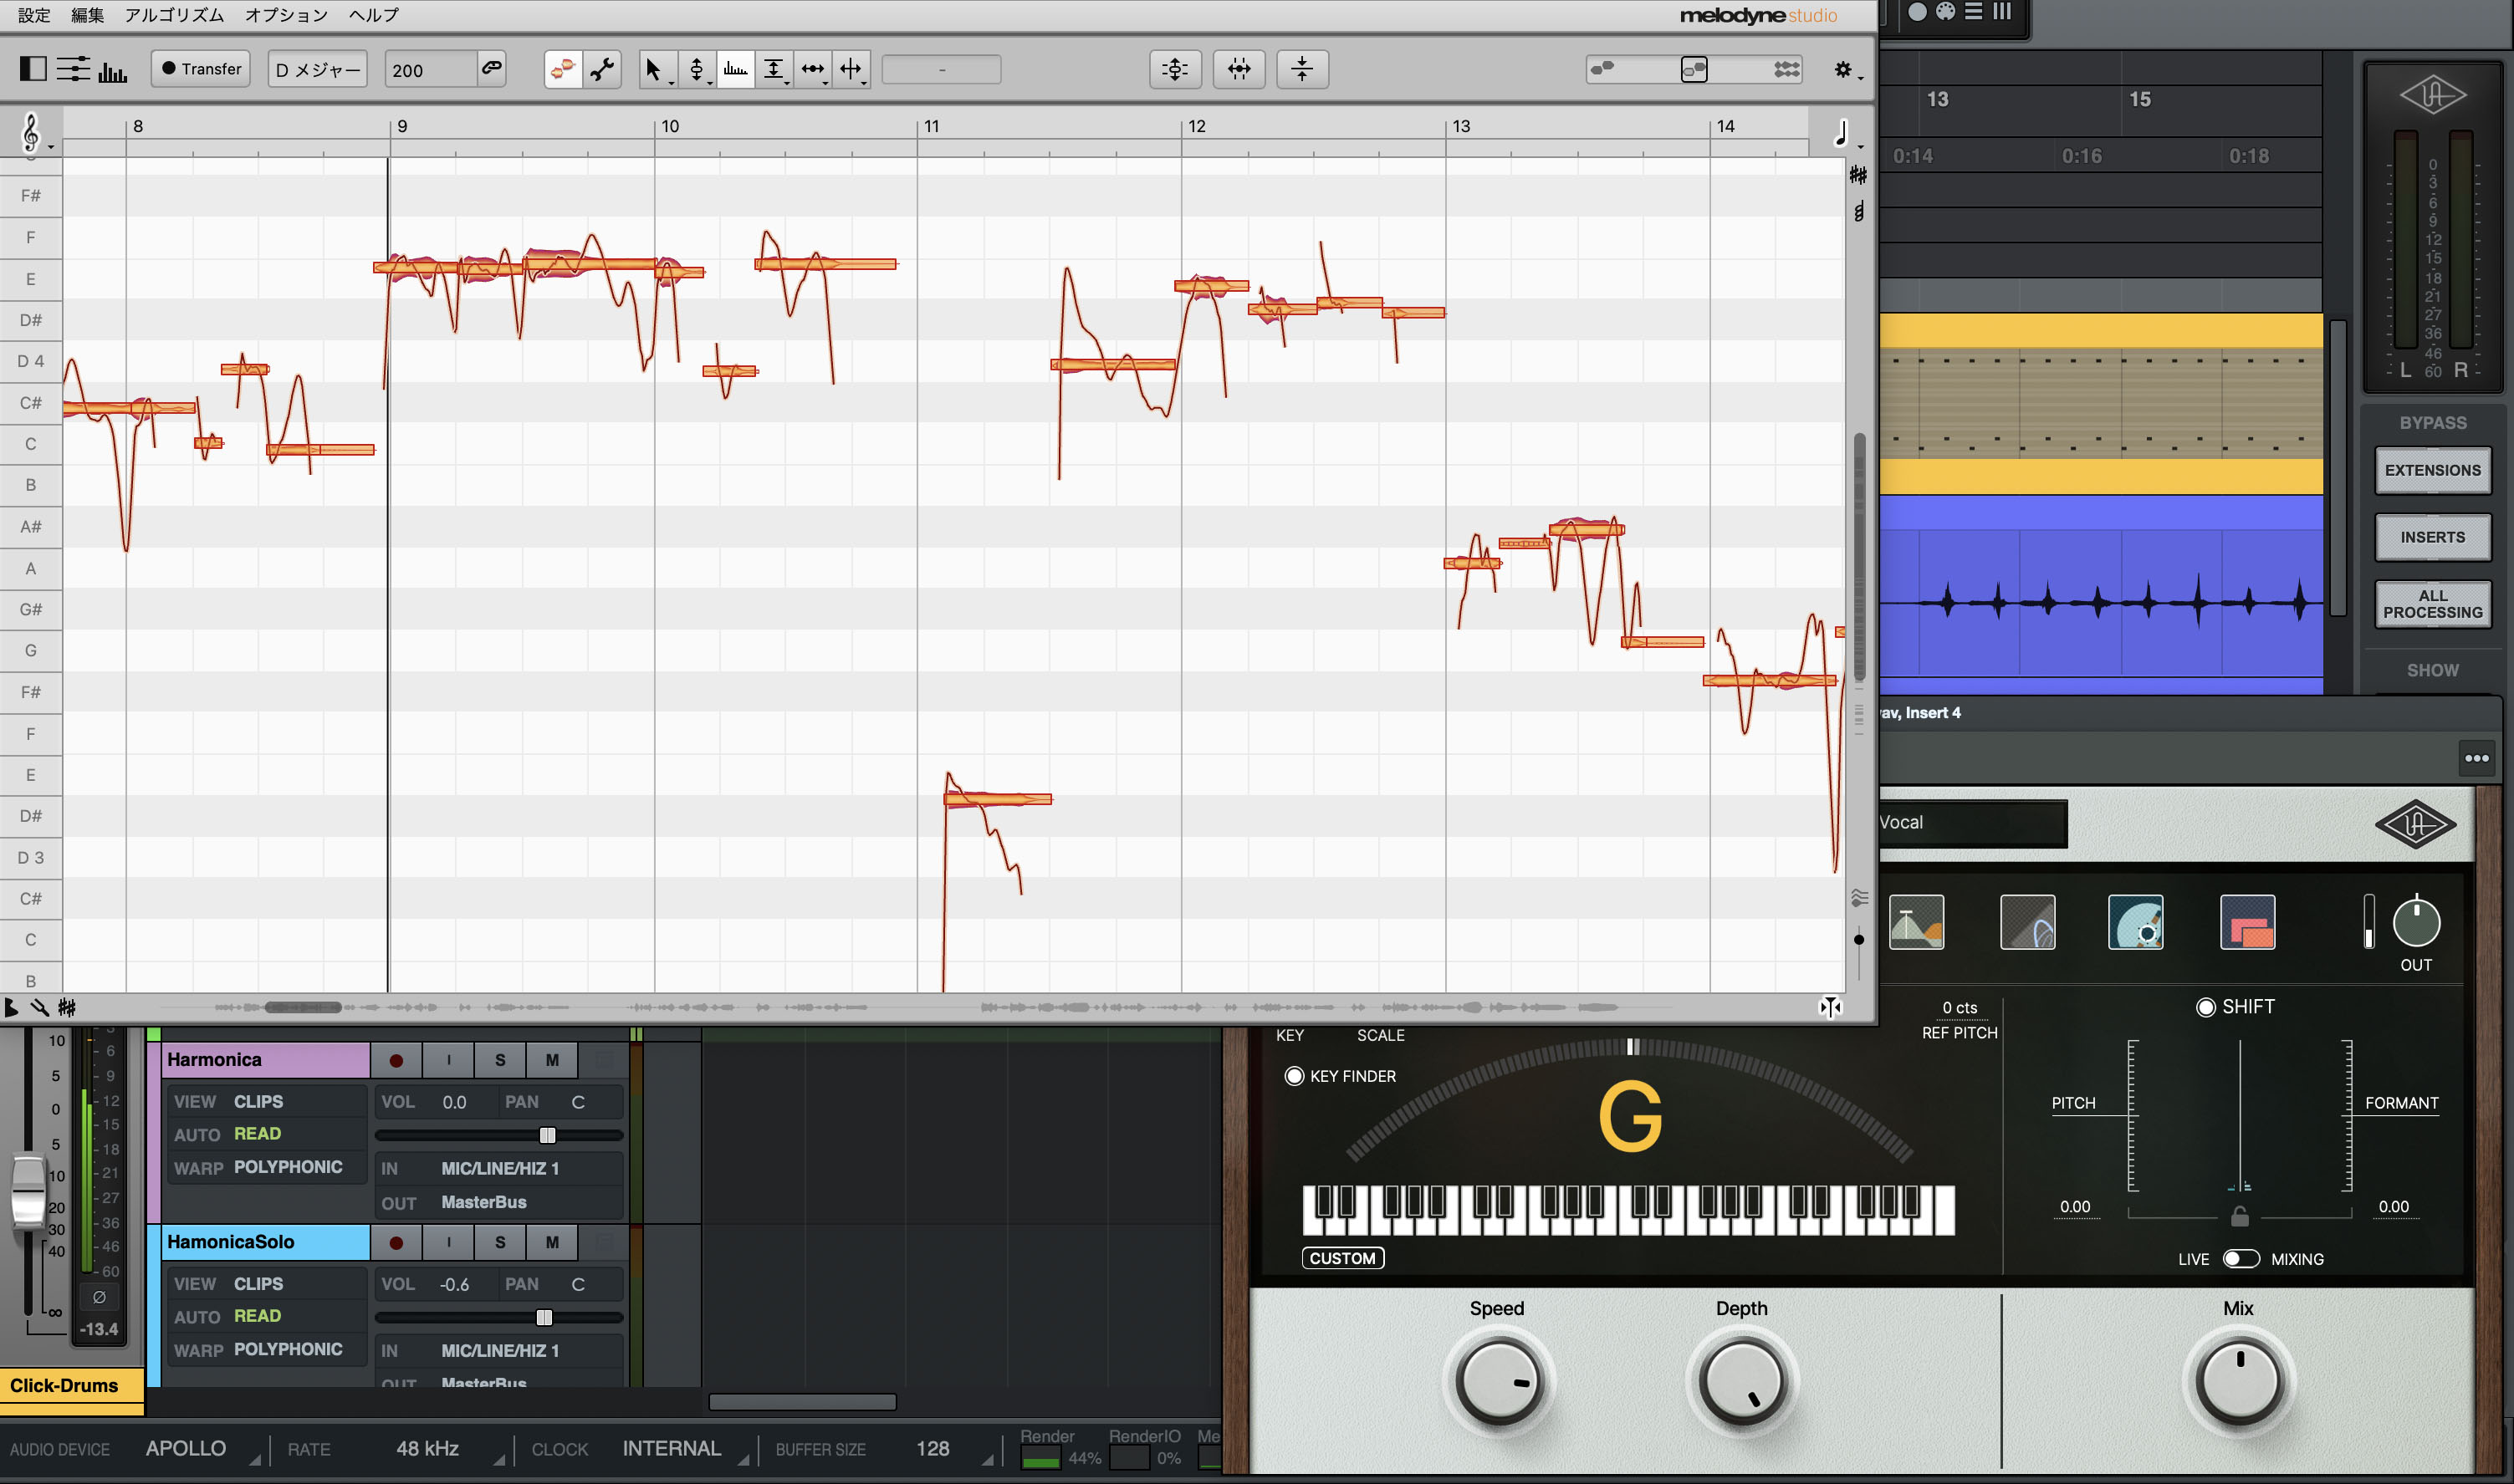Screen dimensions: 2514x1484
Task: Open Melodyne gear settings dropdown
Action: (x=1845, y=69)
